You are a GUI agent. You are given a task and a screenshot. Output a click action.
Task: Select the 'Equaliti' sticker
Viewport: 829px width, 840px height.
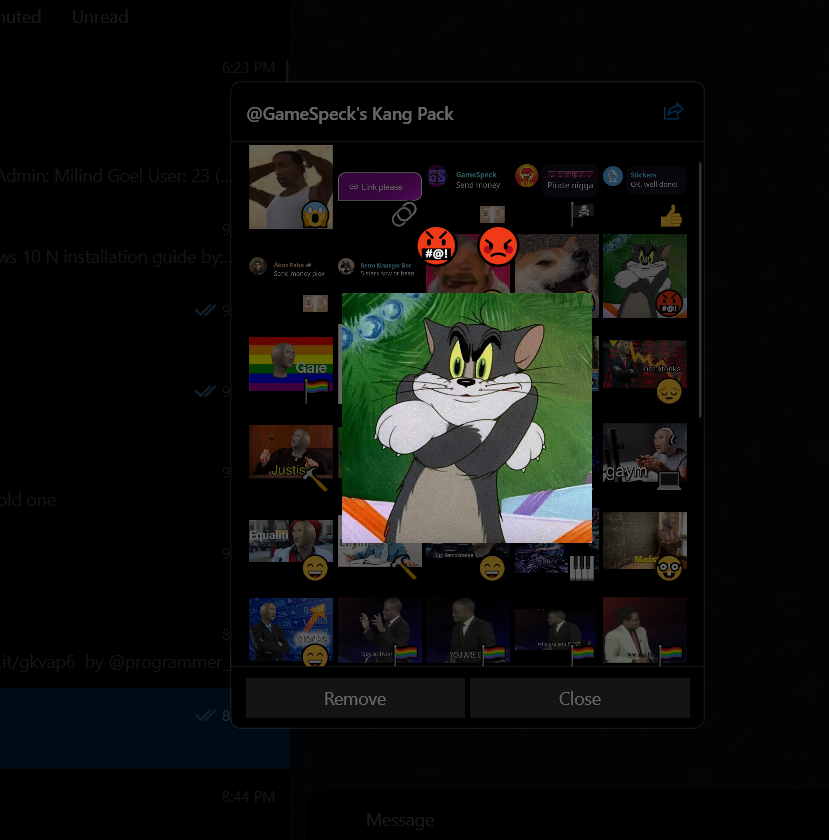pyautogui.click(x=291, y=541)
